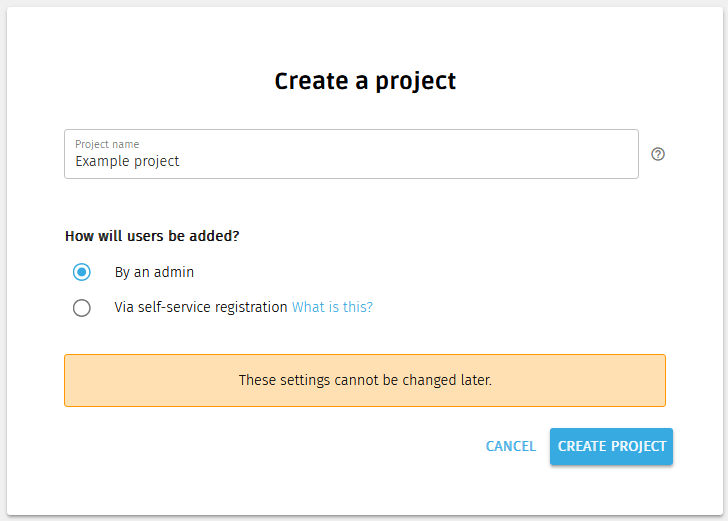Select the self-service registration radio button
Screen dimensions: 728x521
click(x=82, y=308)
